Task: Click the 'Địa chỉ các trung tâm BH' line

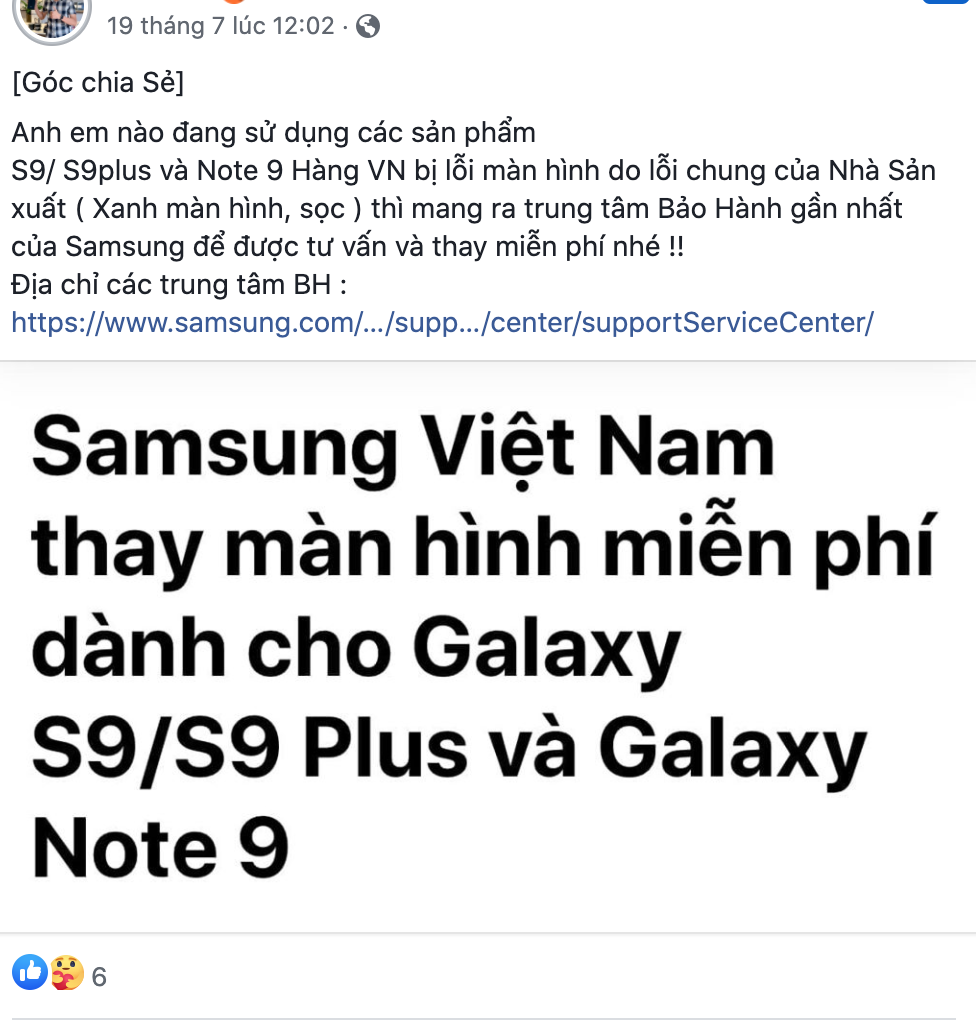Action: click(x=179, y=285)
